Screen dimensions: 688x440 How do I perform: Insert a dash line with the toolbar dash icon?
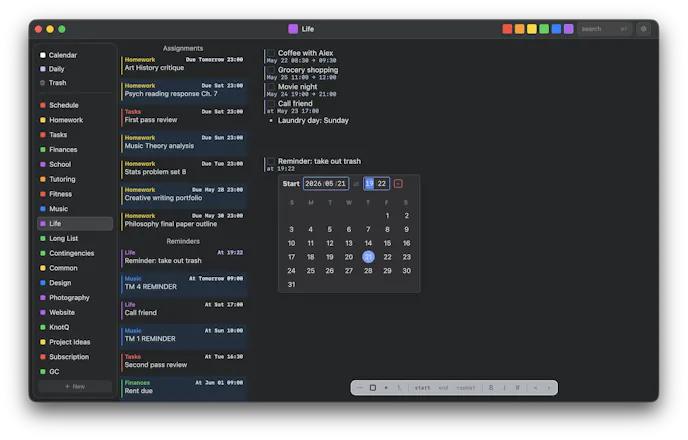(x=359, y=388)
